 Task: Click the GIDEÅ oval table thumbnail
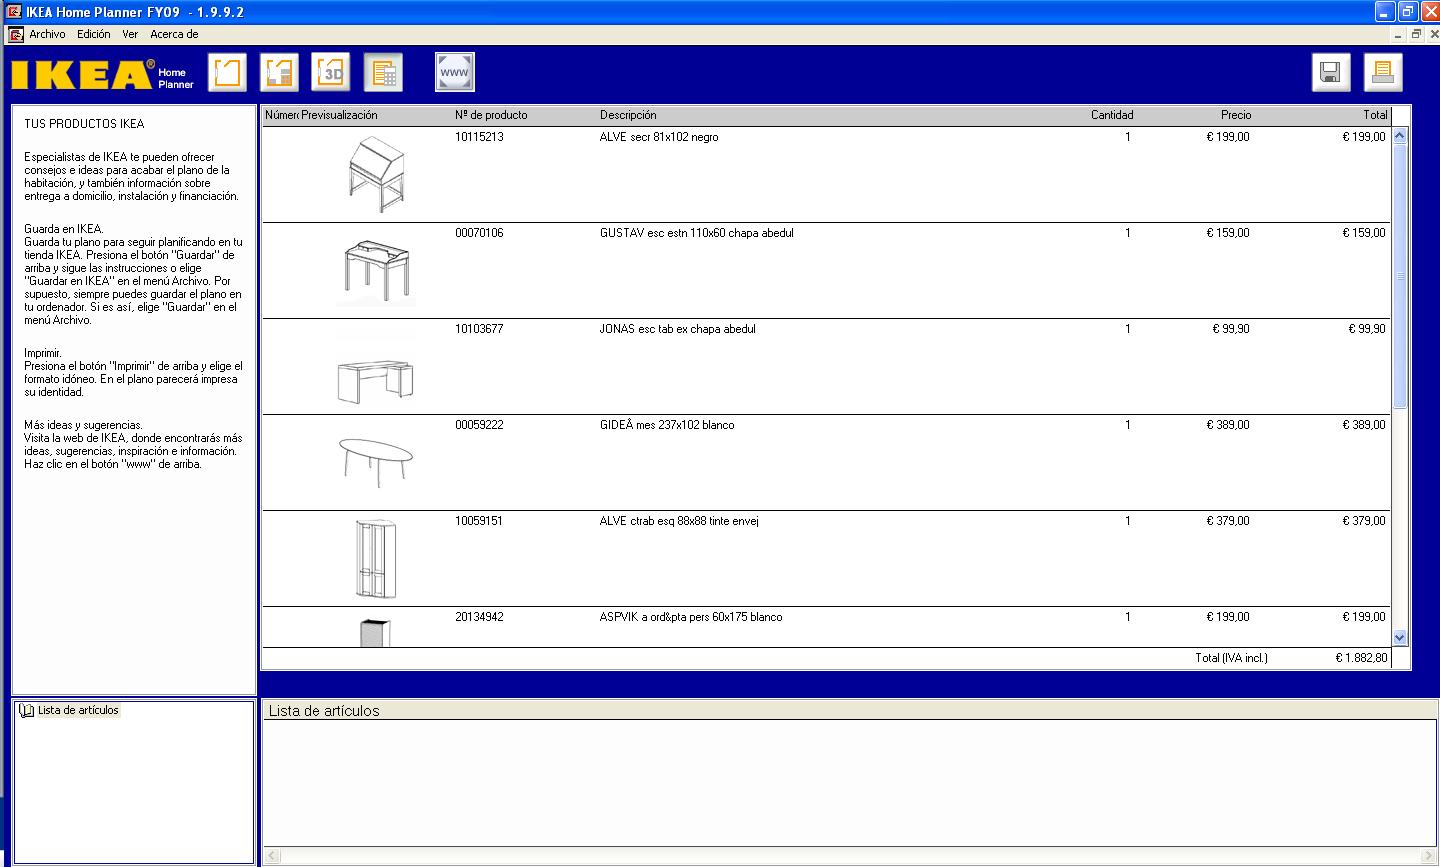pos(376,461)
